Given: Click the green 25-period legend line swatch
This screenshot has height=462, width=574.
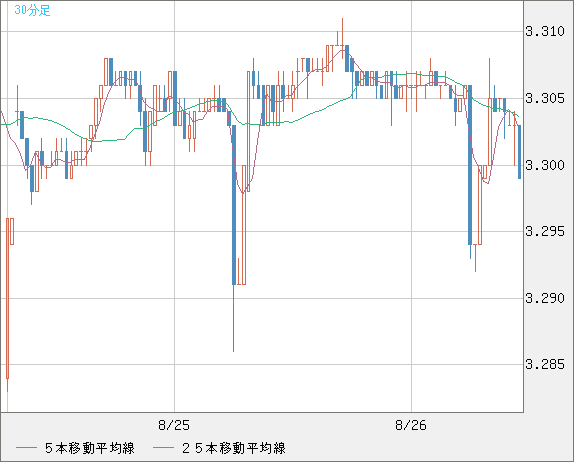Looking at the screenshot, I should (x=163, y=448).
